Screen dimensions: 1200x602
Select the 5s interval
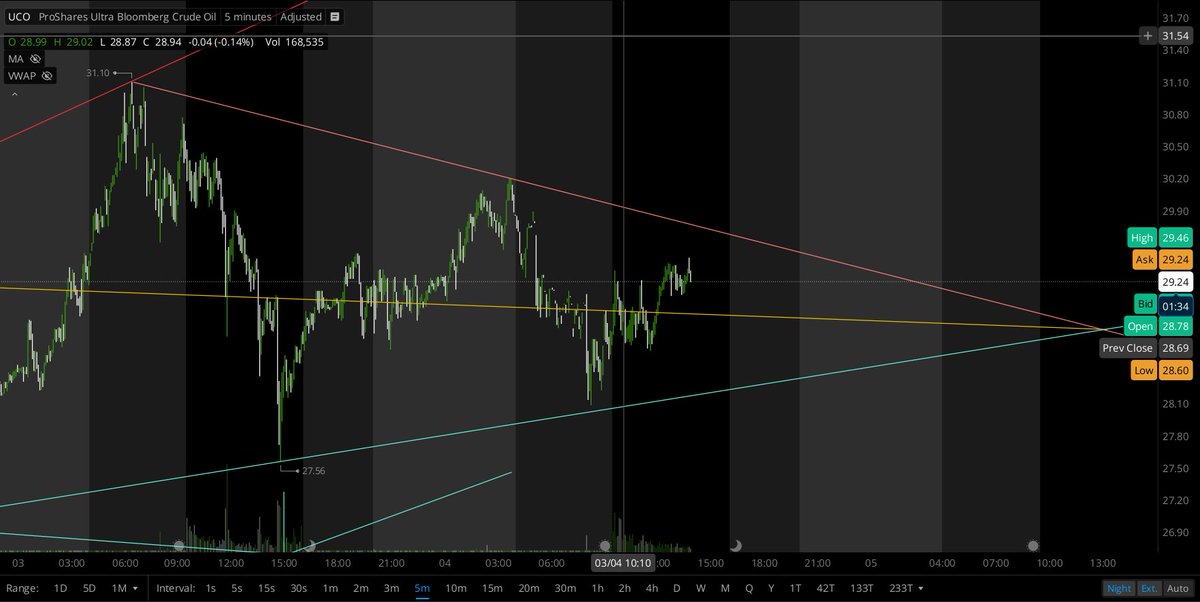(238, 588)
